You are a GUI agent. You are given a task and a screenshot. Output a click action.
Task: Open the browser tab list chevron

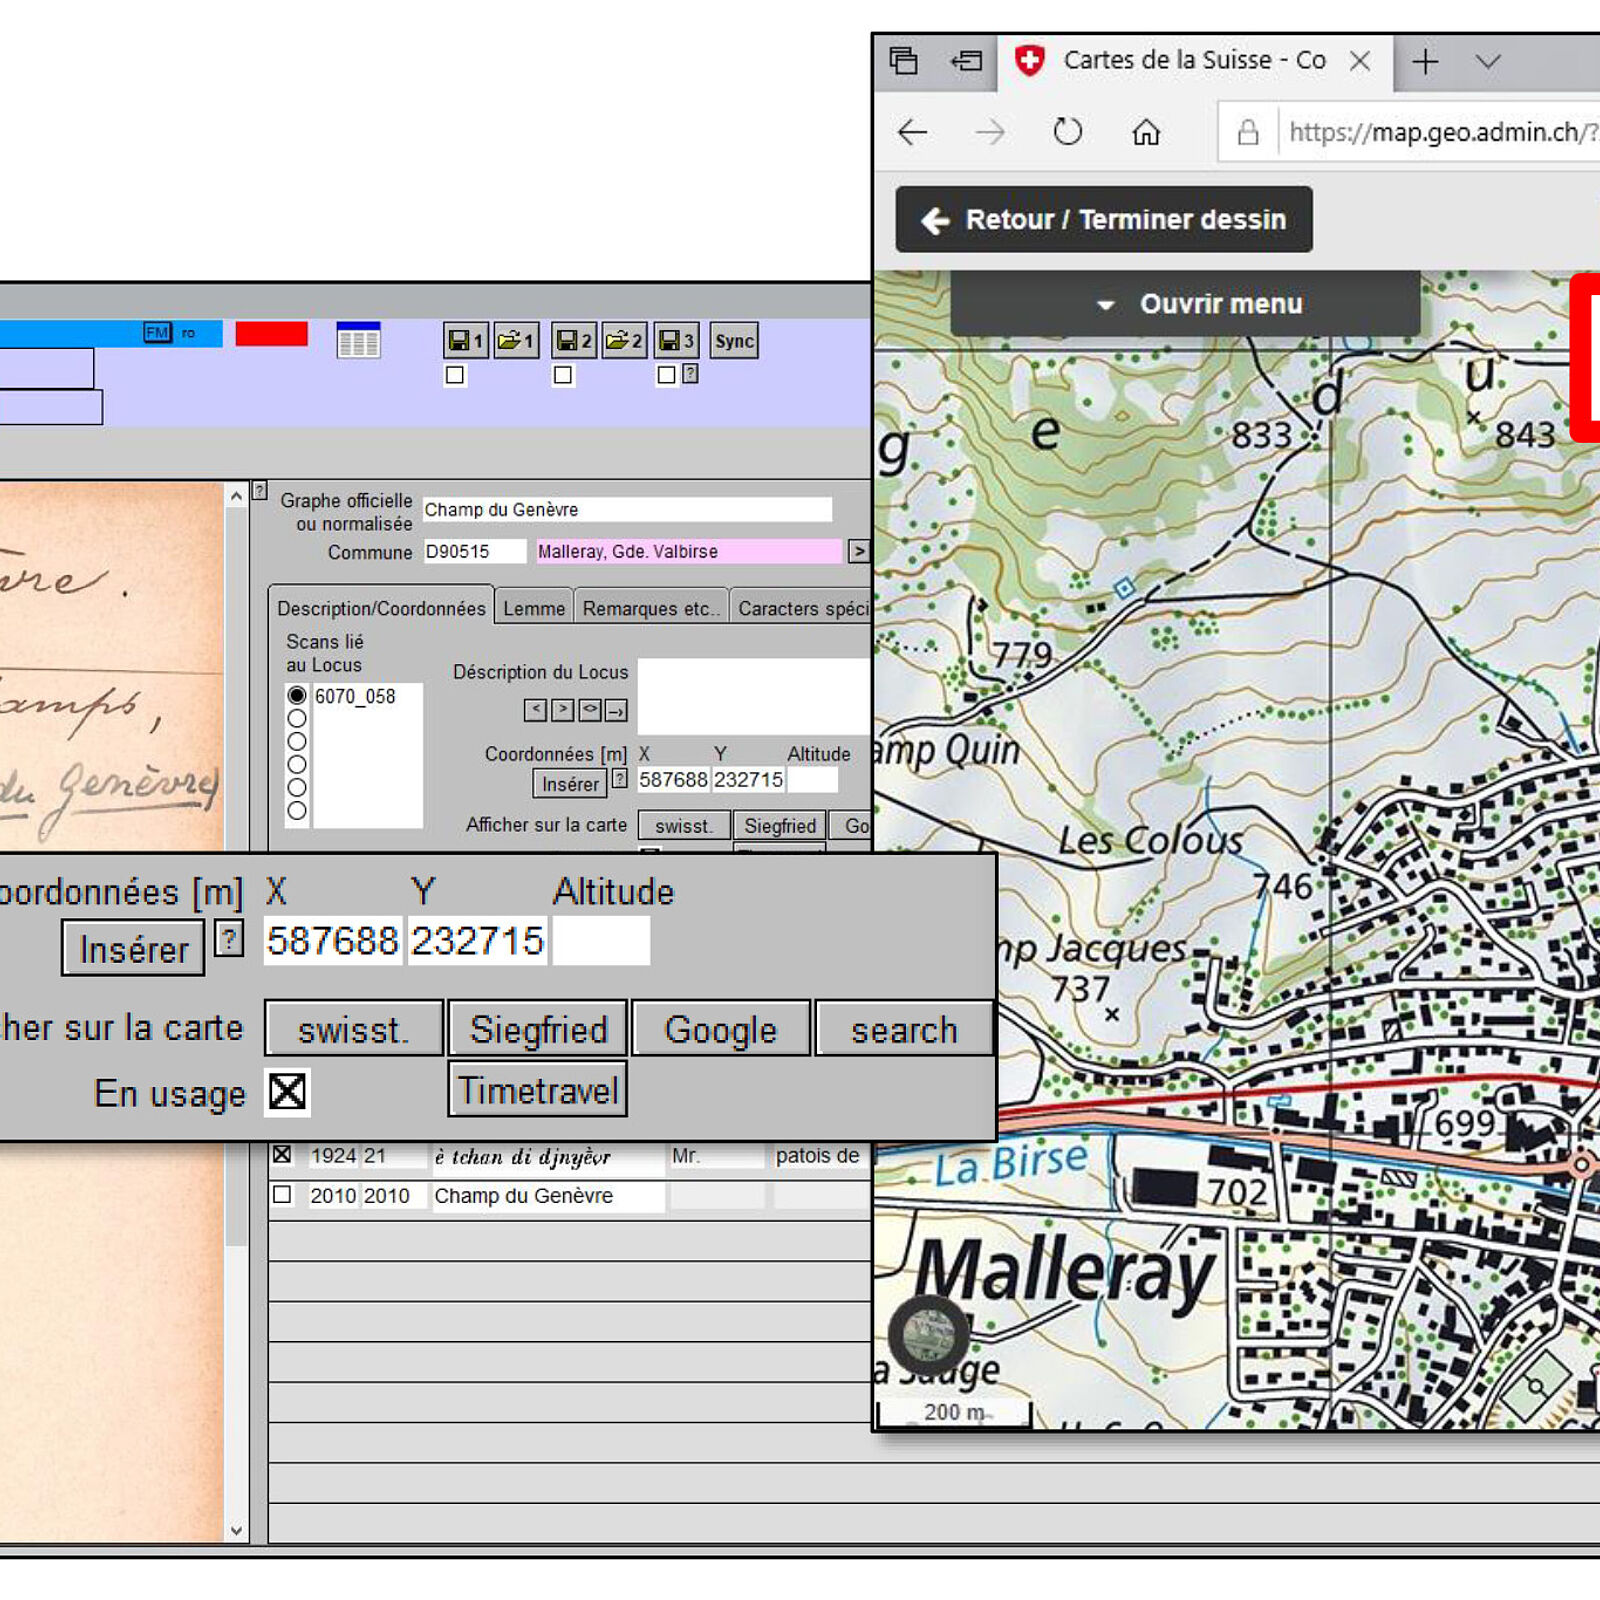[1488, 62]
